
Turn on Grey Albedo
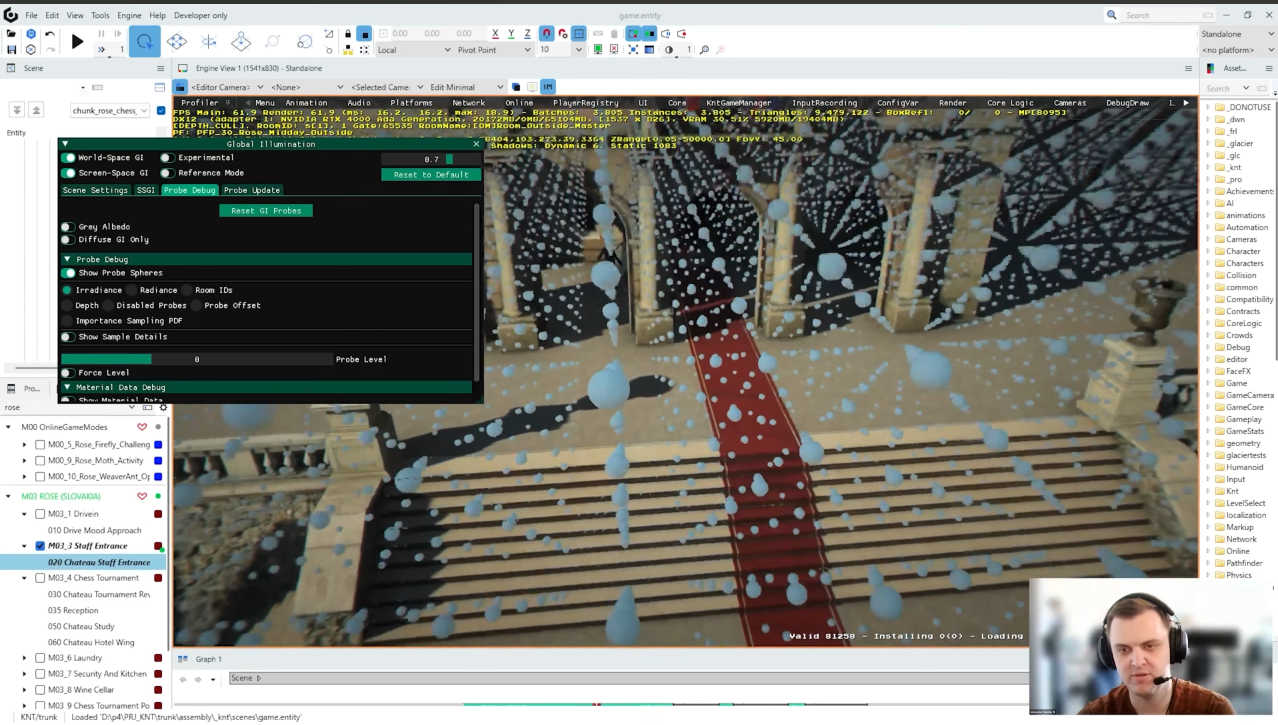pos(67,227)
